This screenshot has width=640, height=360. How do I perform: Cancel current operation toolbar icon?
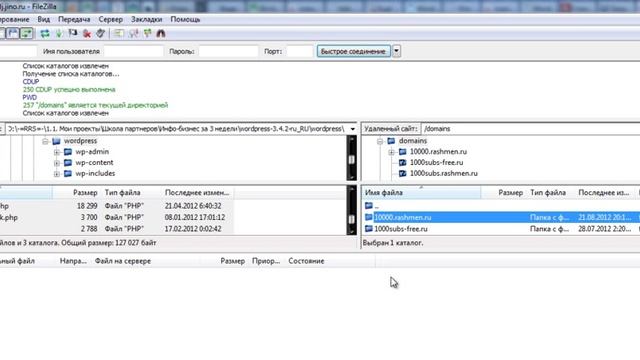click(x=73, y=33)
